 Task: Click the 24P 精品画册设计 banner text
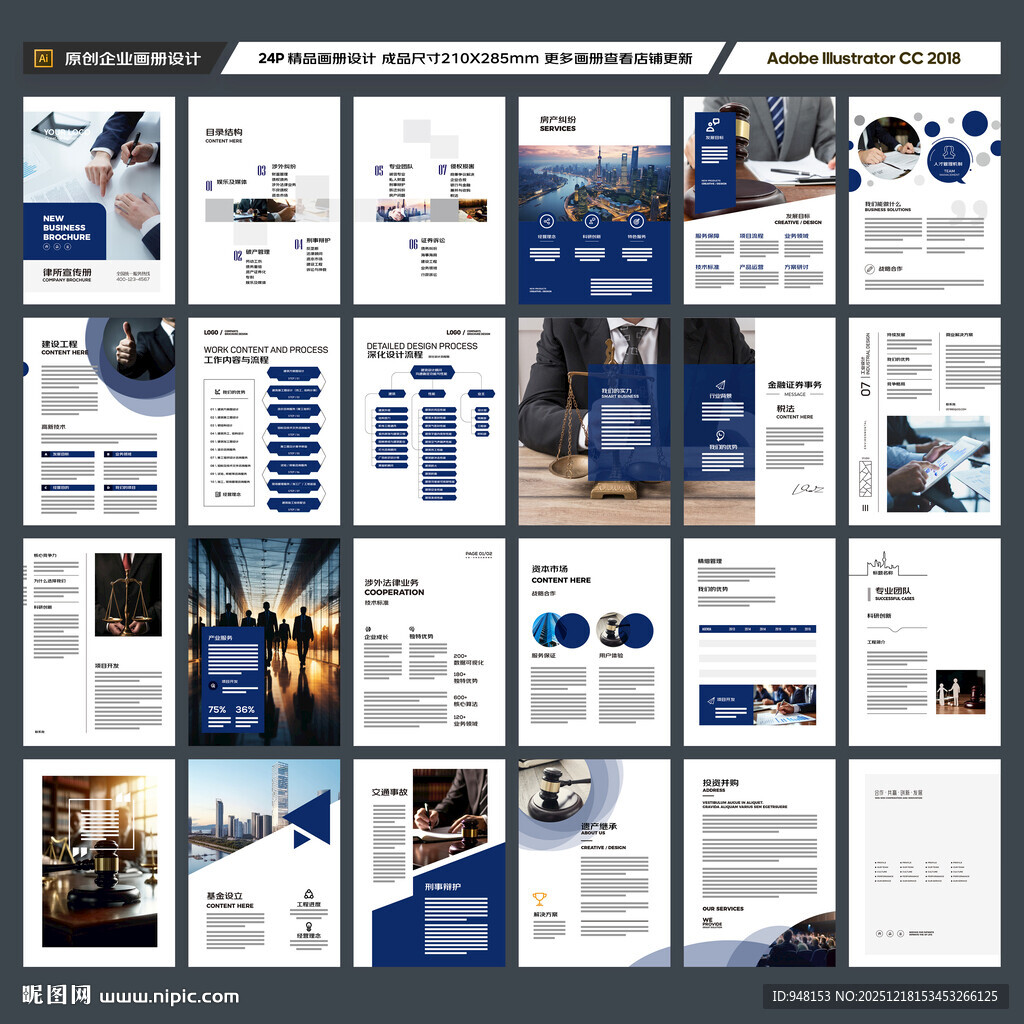pyautogui.click(x=475, y=58)
